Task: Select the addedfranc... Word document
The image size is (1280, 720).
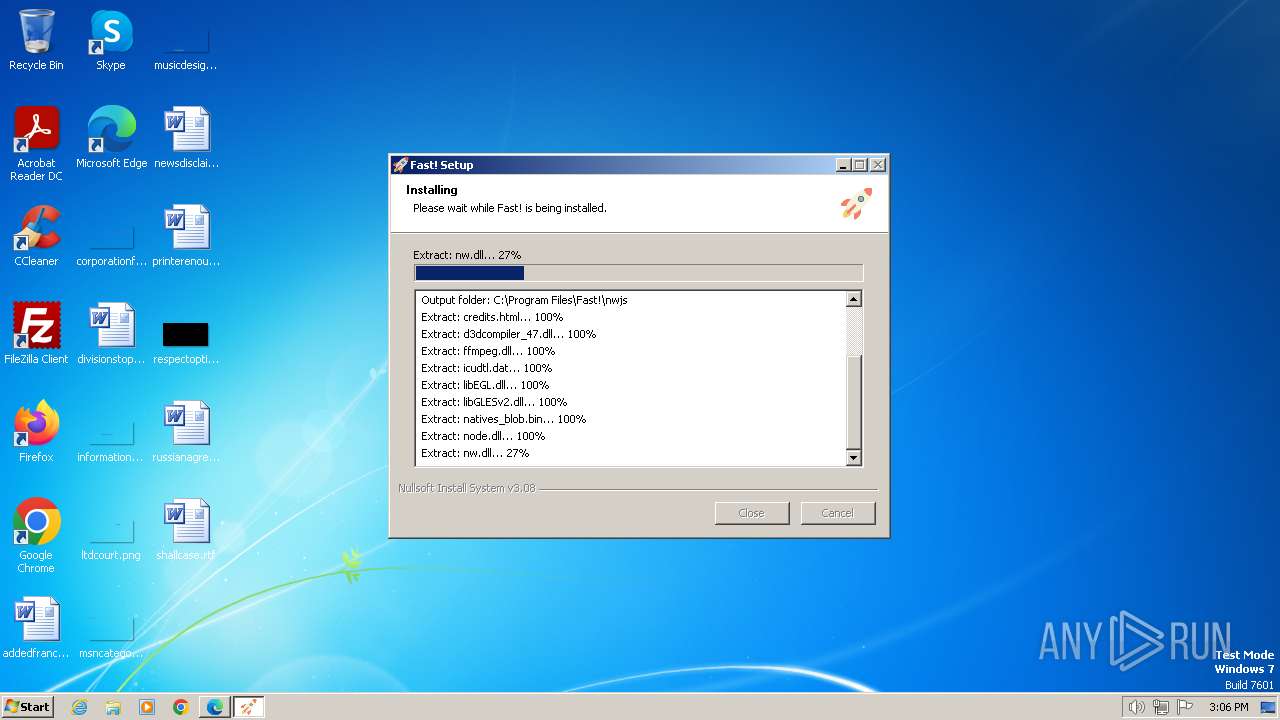Action: coord(36,628)
